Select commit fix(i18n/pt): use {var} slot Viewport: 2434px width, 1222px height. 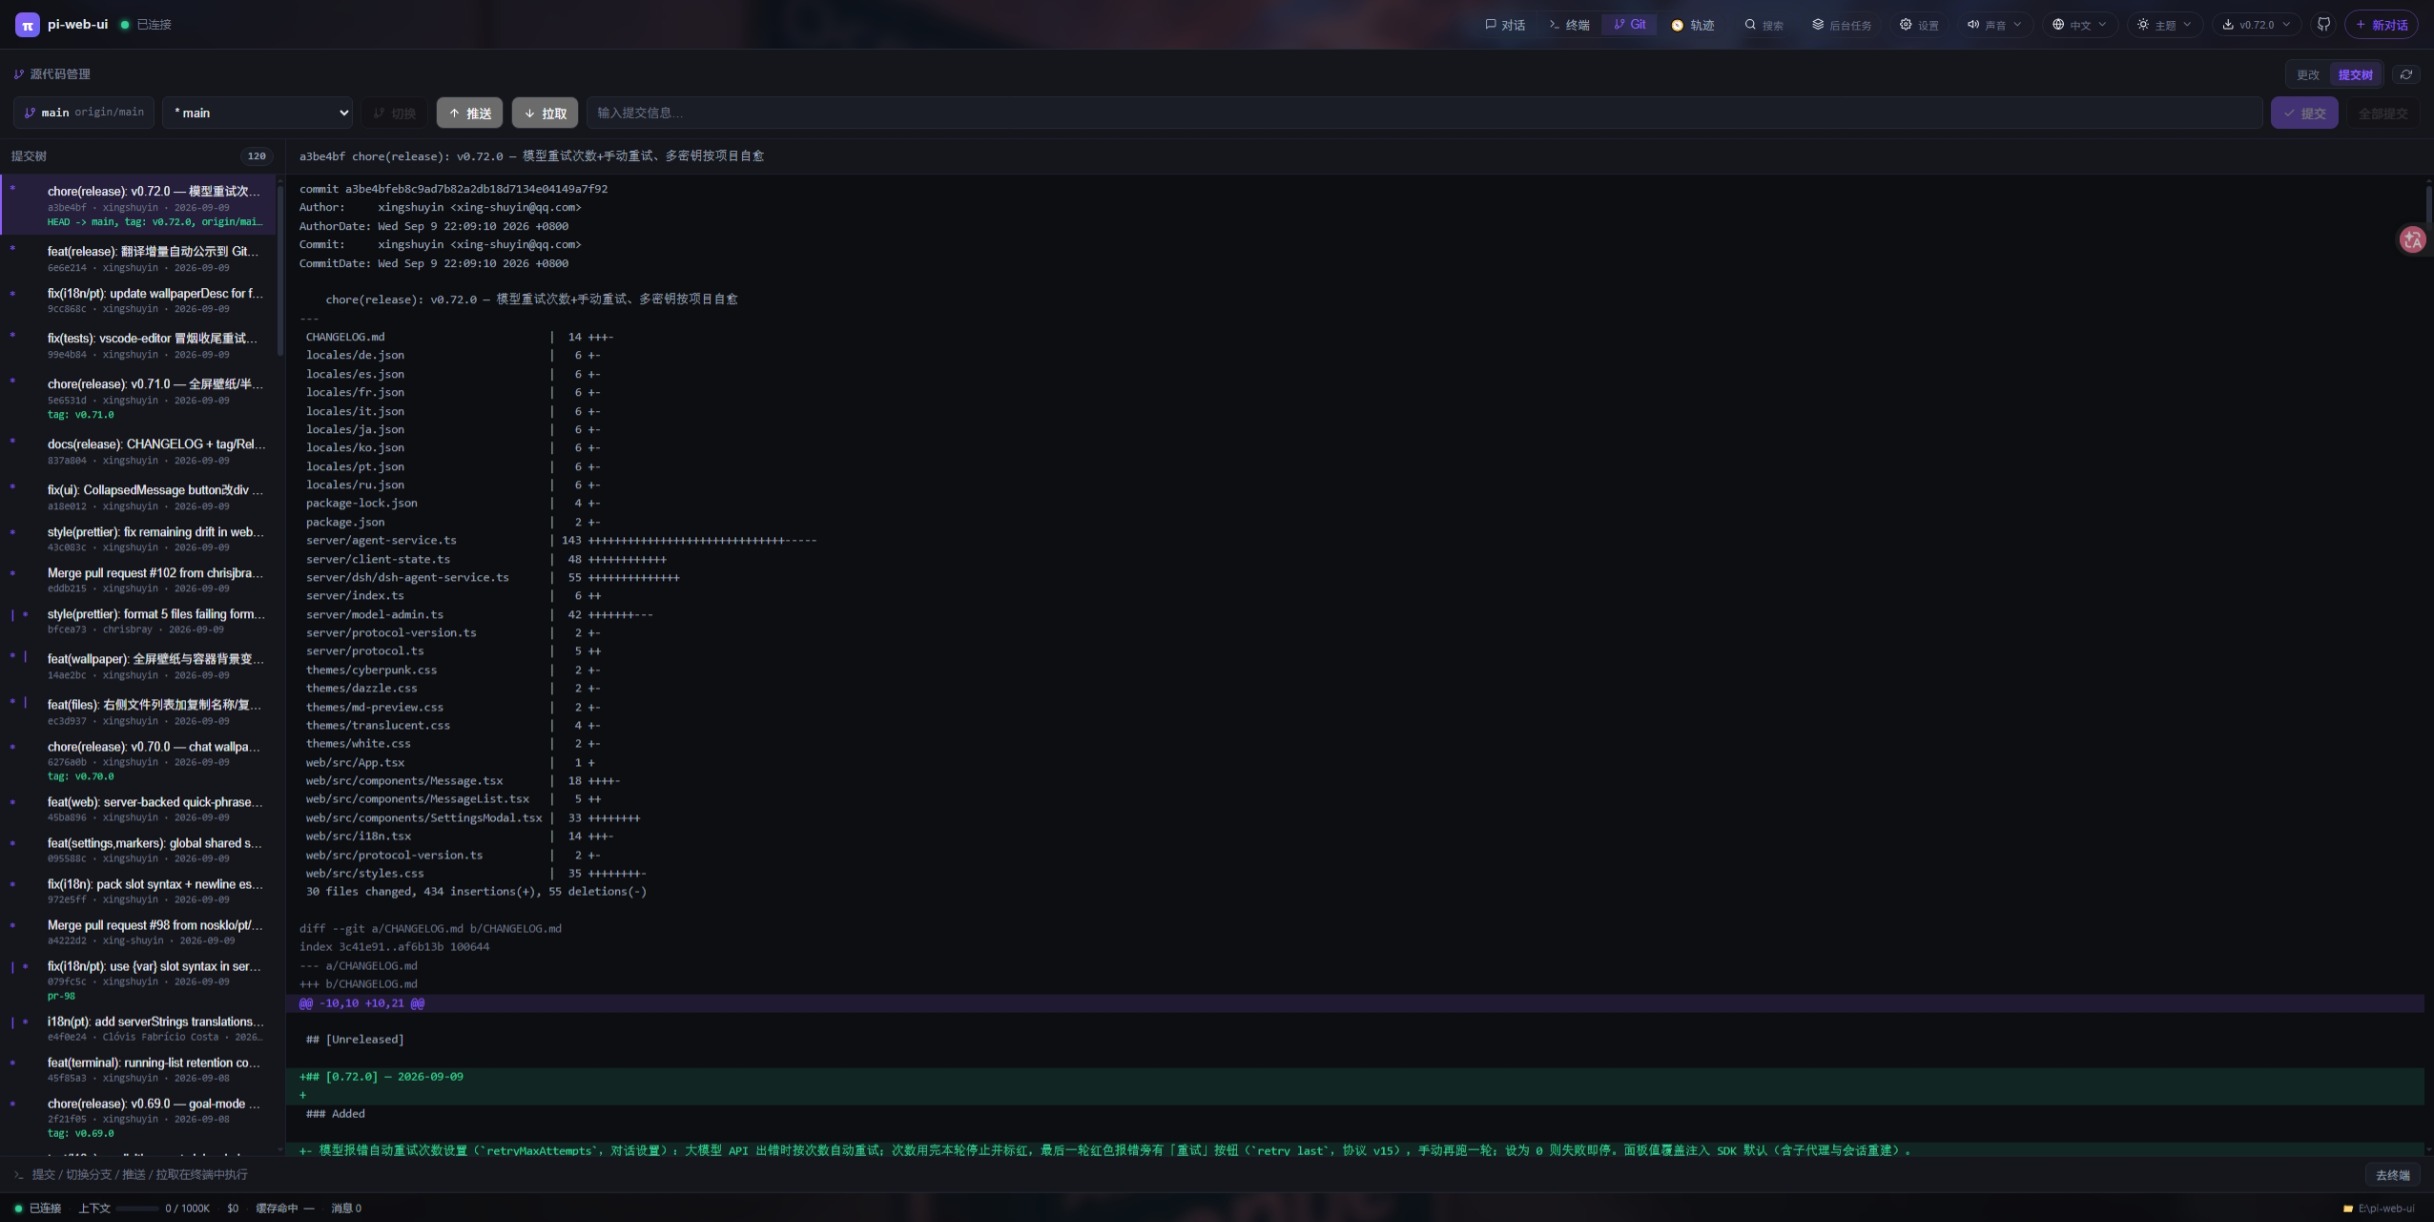(x=140, y=980)
